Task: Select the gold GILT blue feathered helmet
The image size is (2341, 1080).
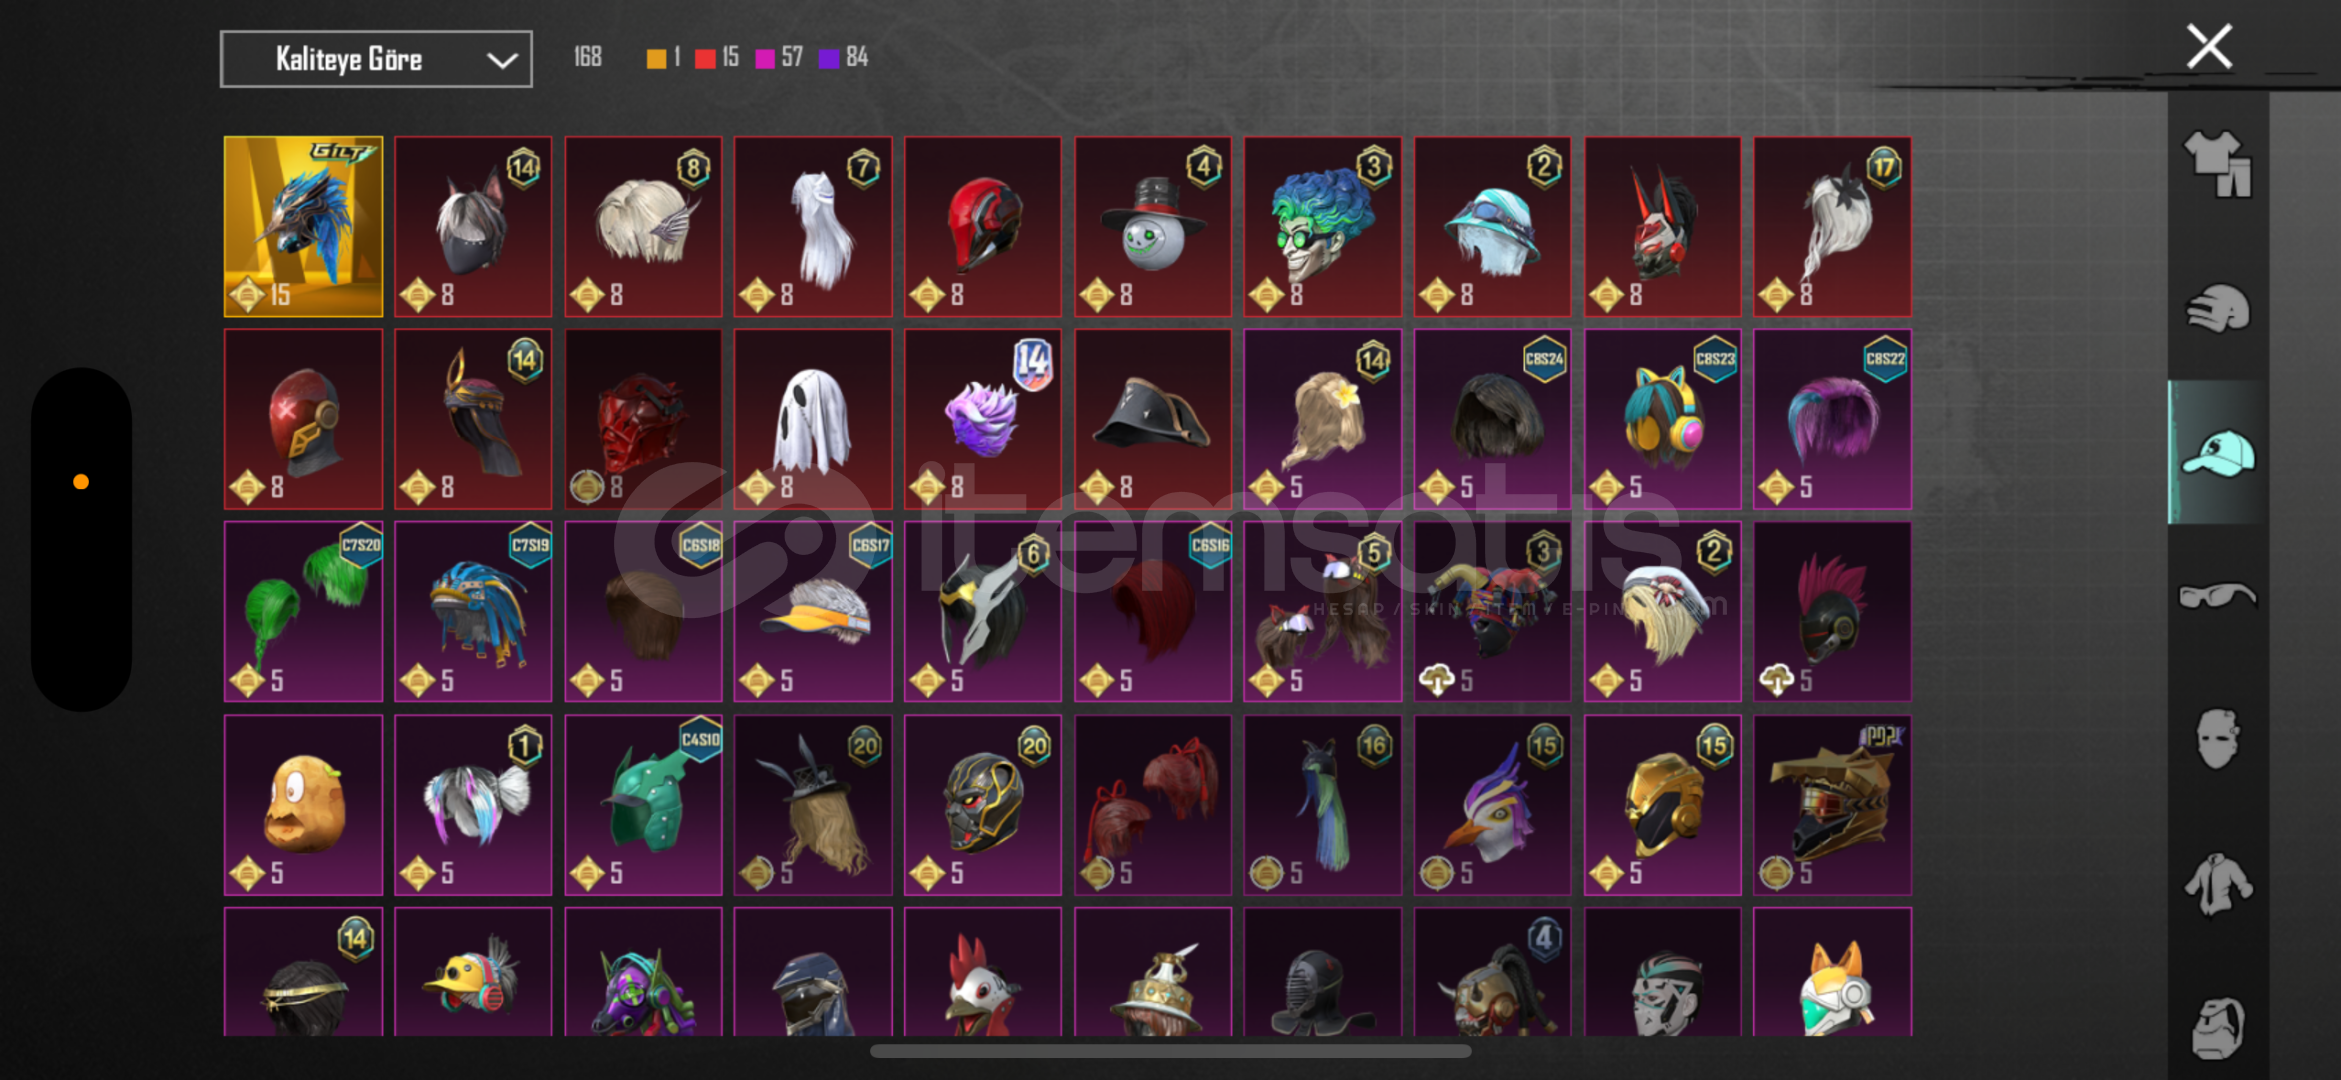Action: pyautogui.click(x=303, y=227)
